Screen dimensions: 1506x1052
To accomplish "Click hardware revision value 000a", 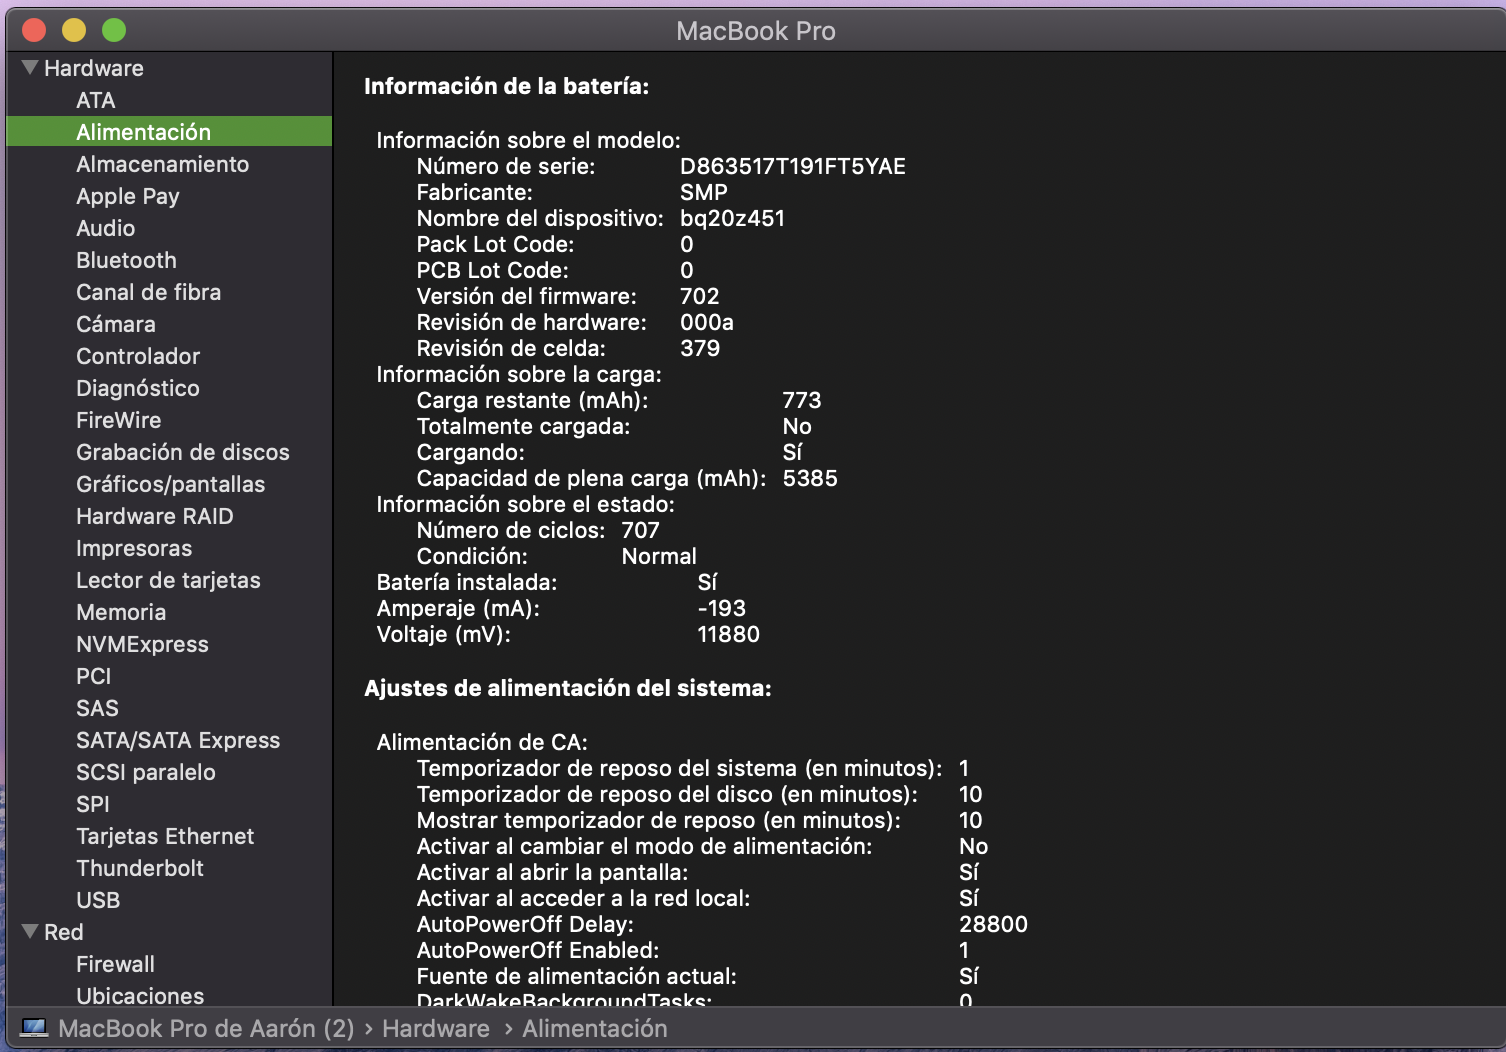I will coord(707,322).
